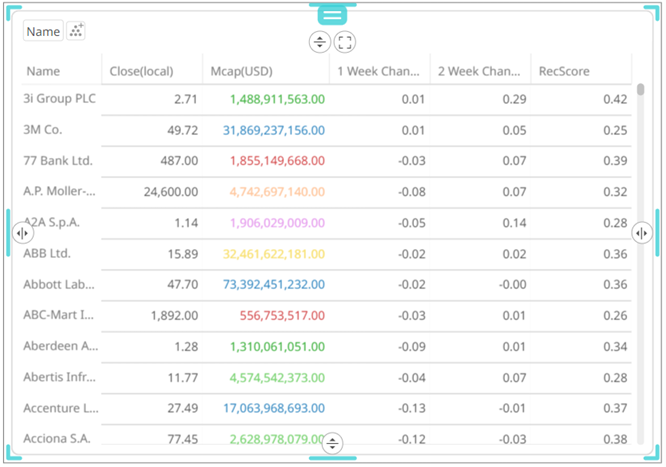The height and width of the screenshot is (467, 666).
Task: Click the Close value 77.45
Action: pyautogui.click(x=183, y=439)
